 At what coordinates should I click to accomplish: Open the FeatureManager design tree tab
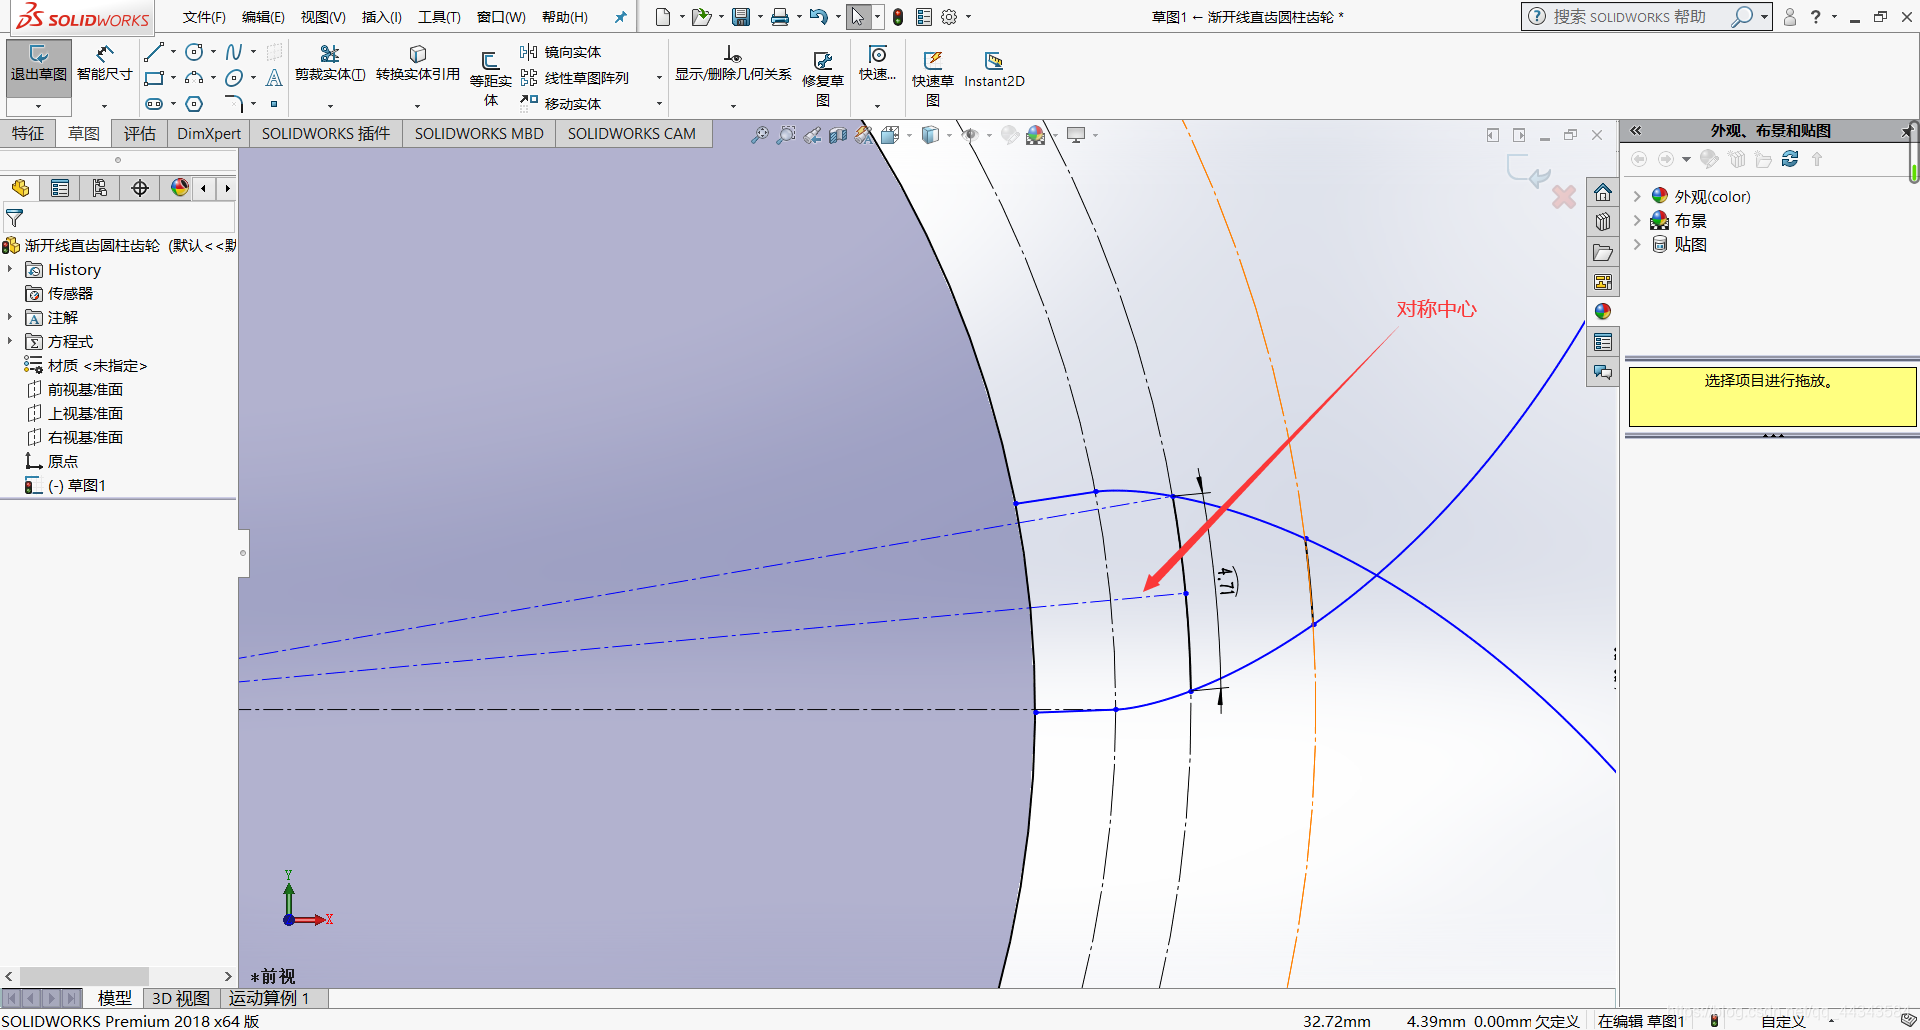point(20,188)
